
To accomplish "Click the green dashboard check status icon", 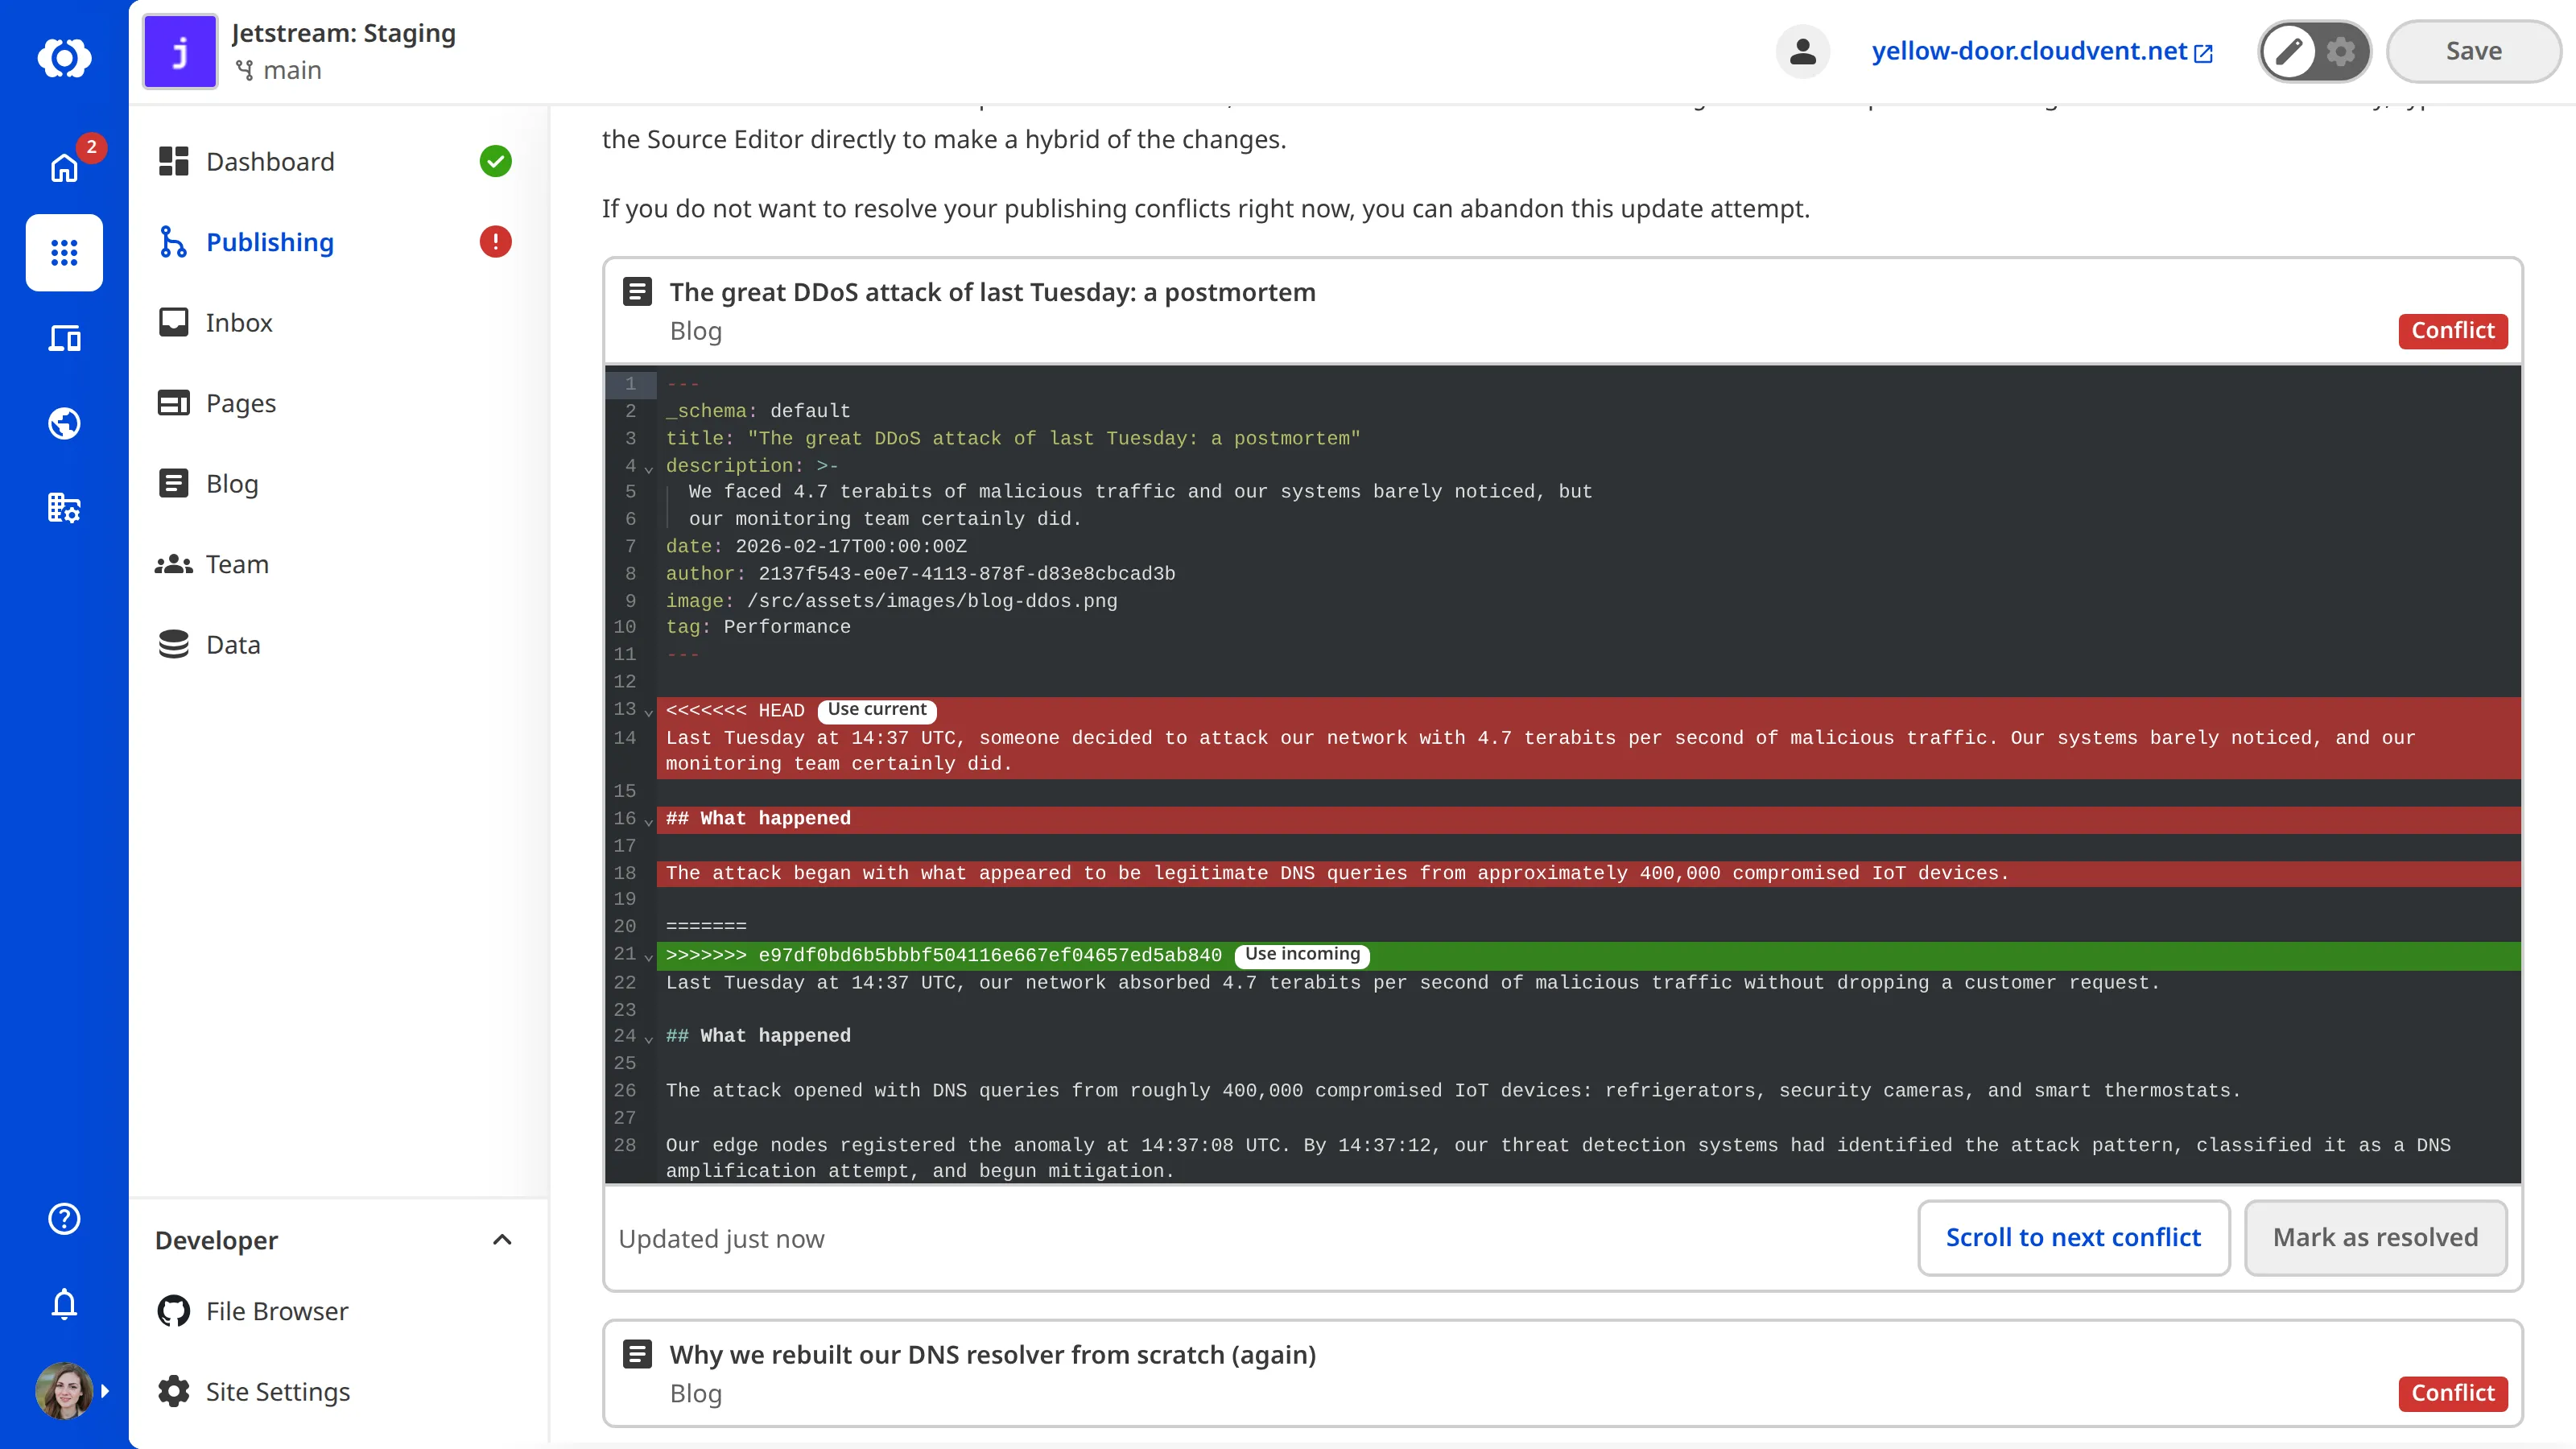I will click(495, 161).
